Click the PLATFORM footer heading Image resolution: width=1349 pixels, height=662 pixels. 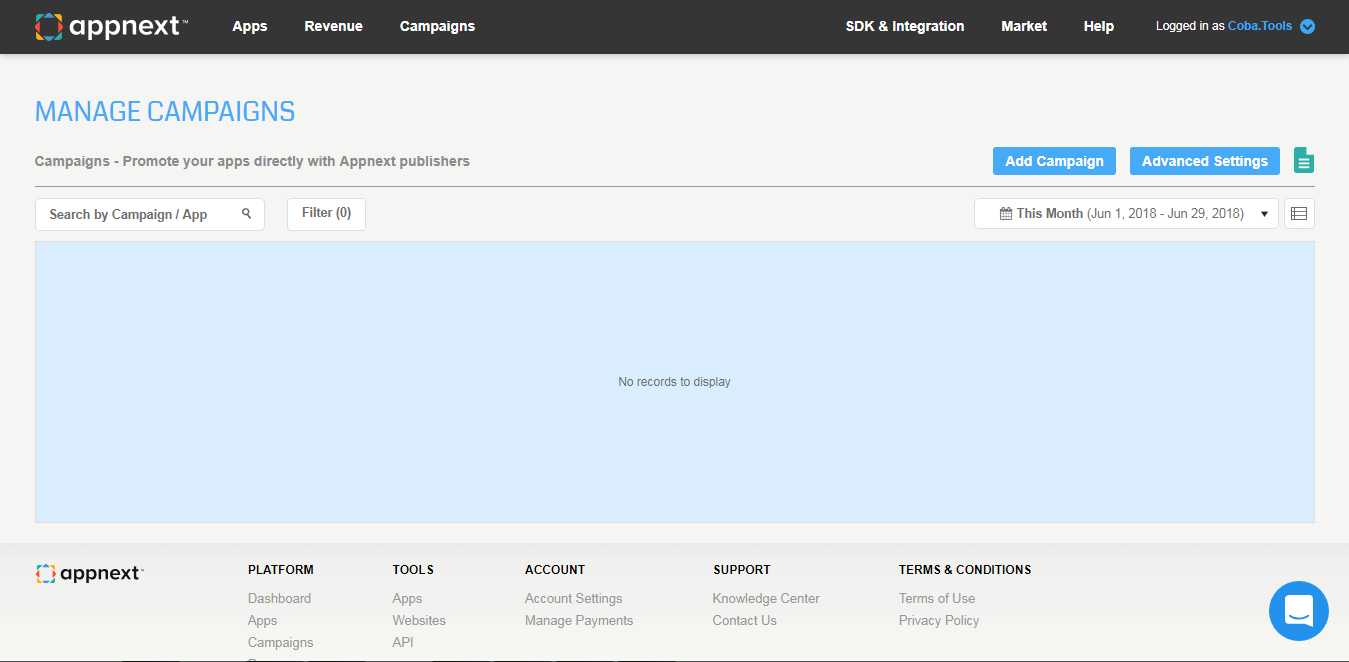pyautogui.click(x=281, y=570)
